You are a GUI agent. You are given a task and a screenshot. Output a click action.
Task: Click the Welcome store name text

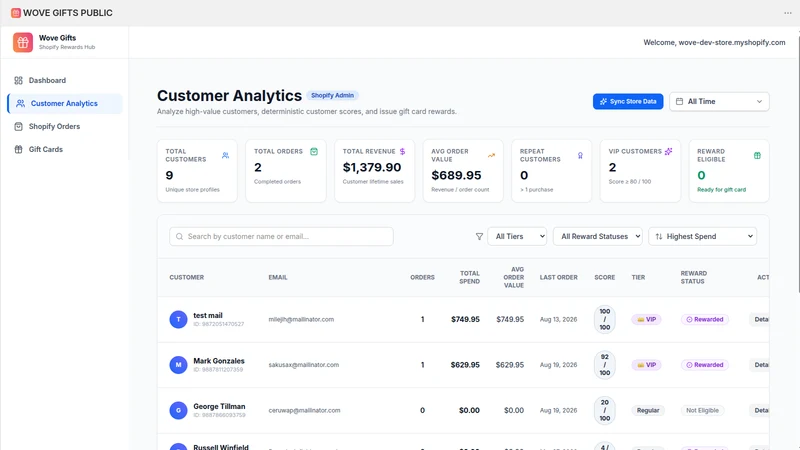[714, 42]
